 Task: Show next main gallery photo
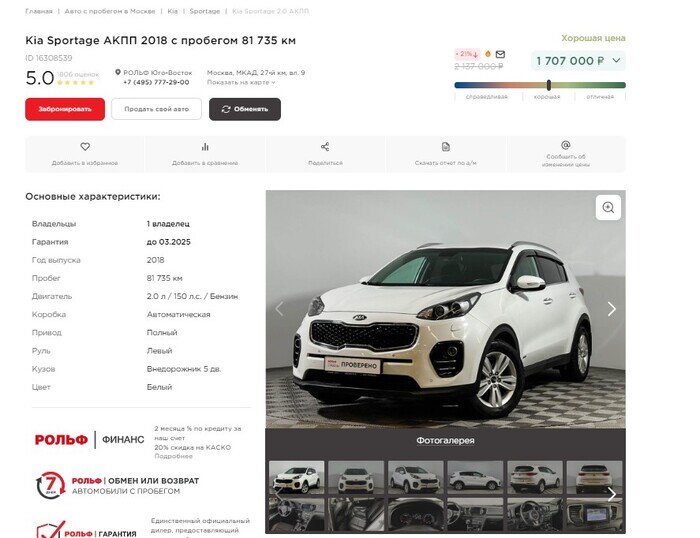coord(612,309)
